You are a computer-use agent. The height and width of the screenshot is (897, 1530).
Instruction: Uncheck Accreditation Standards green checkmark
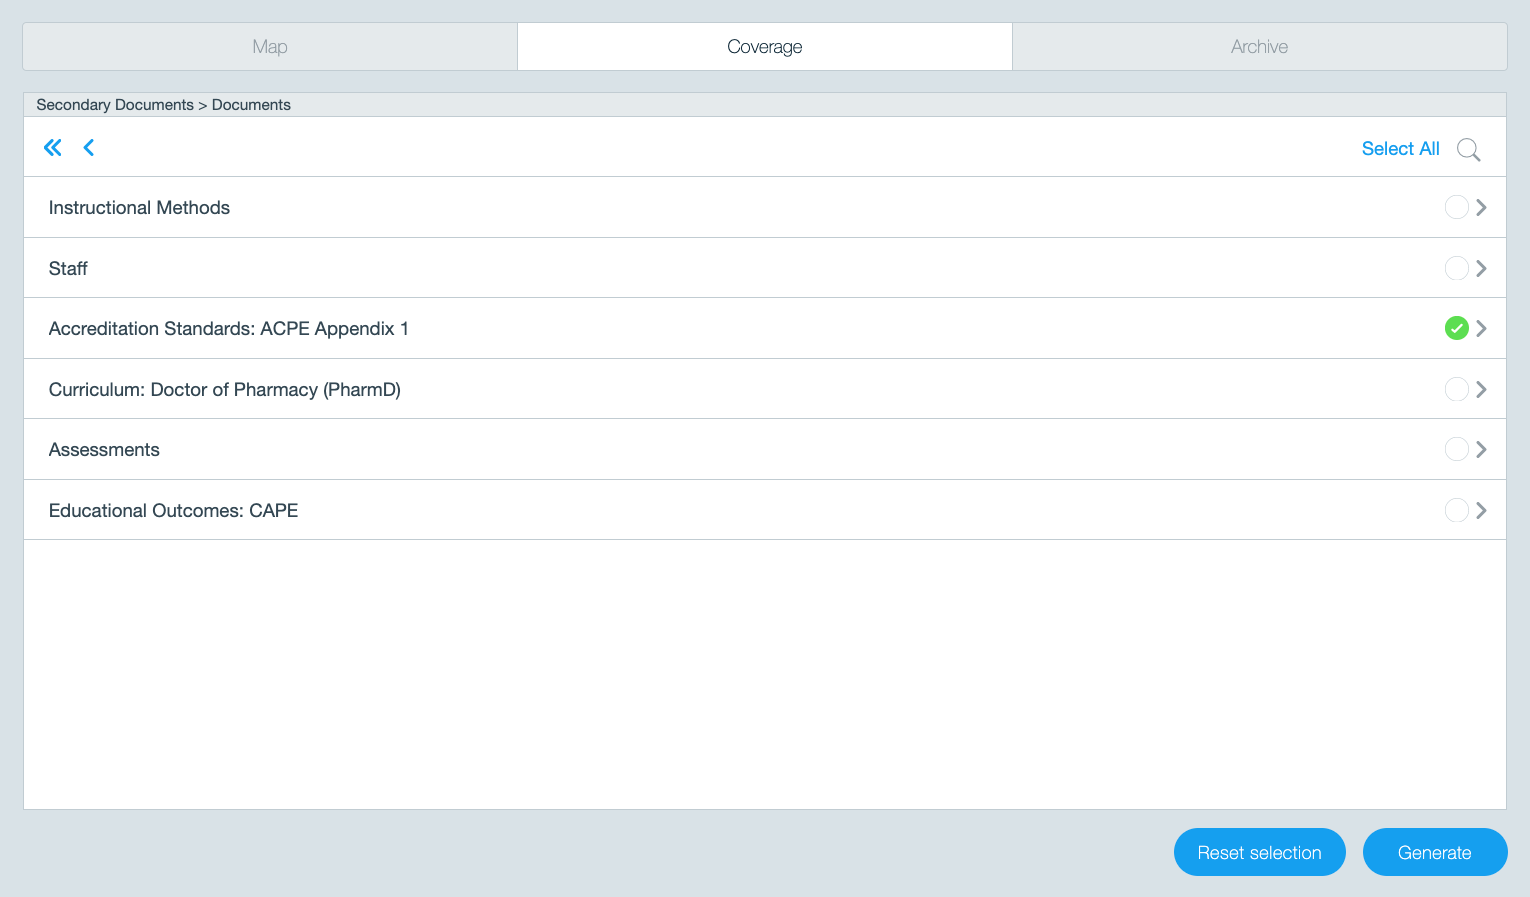pos(1456,328)
